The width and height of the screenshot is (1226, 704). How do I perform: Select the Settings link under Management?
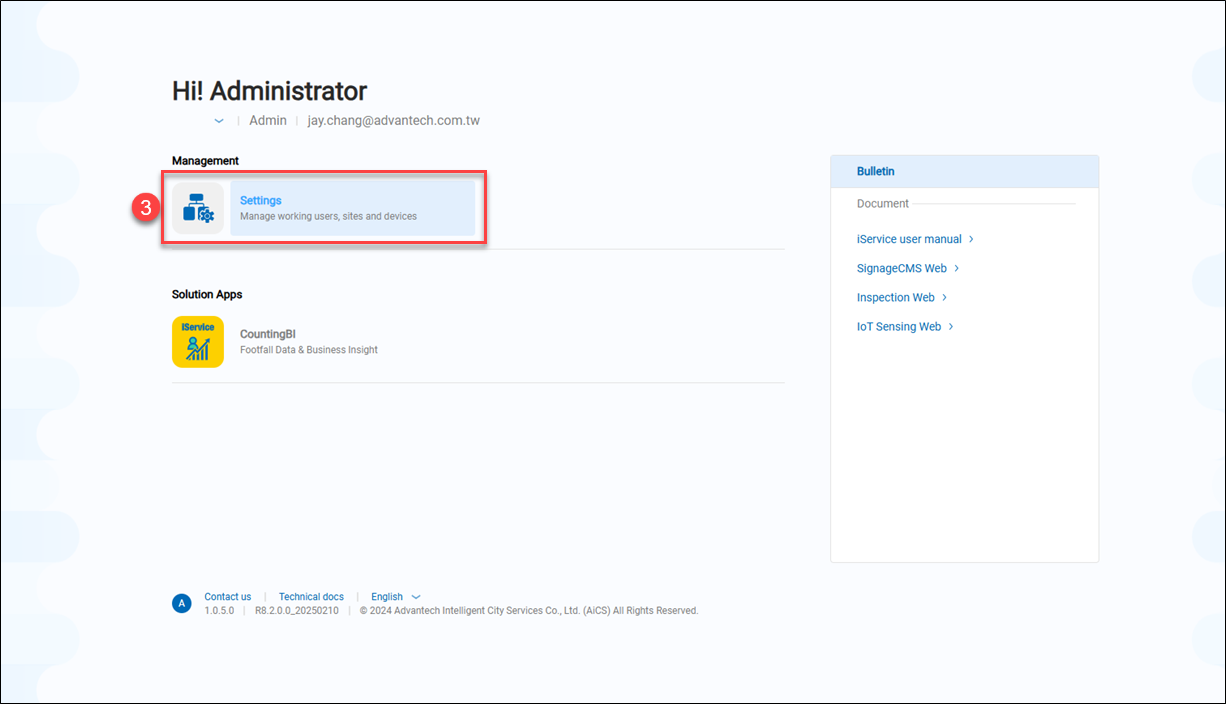click(x=260, y=200)
